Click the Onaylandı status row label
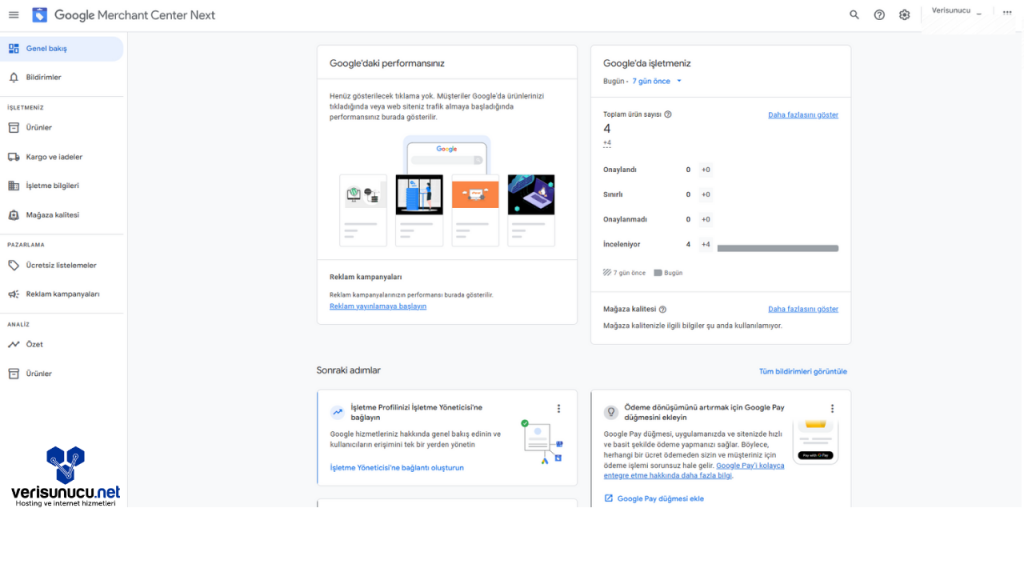1024x576 pixels. [620, 170]
